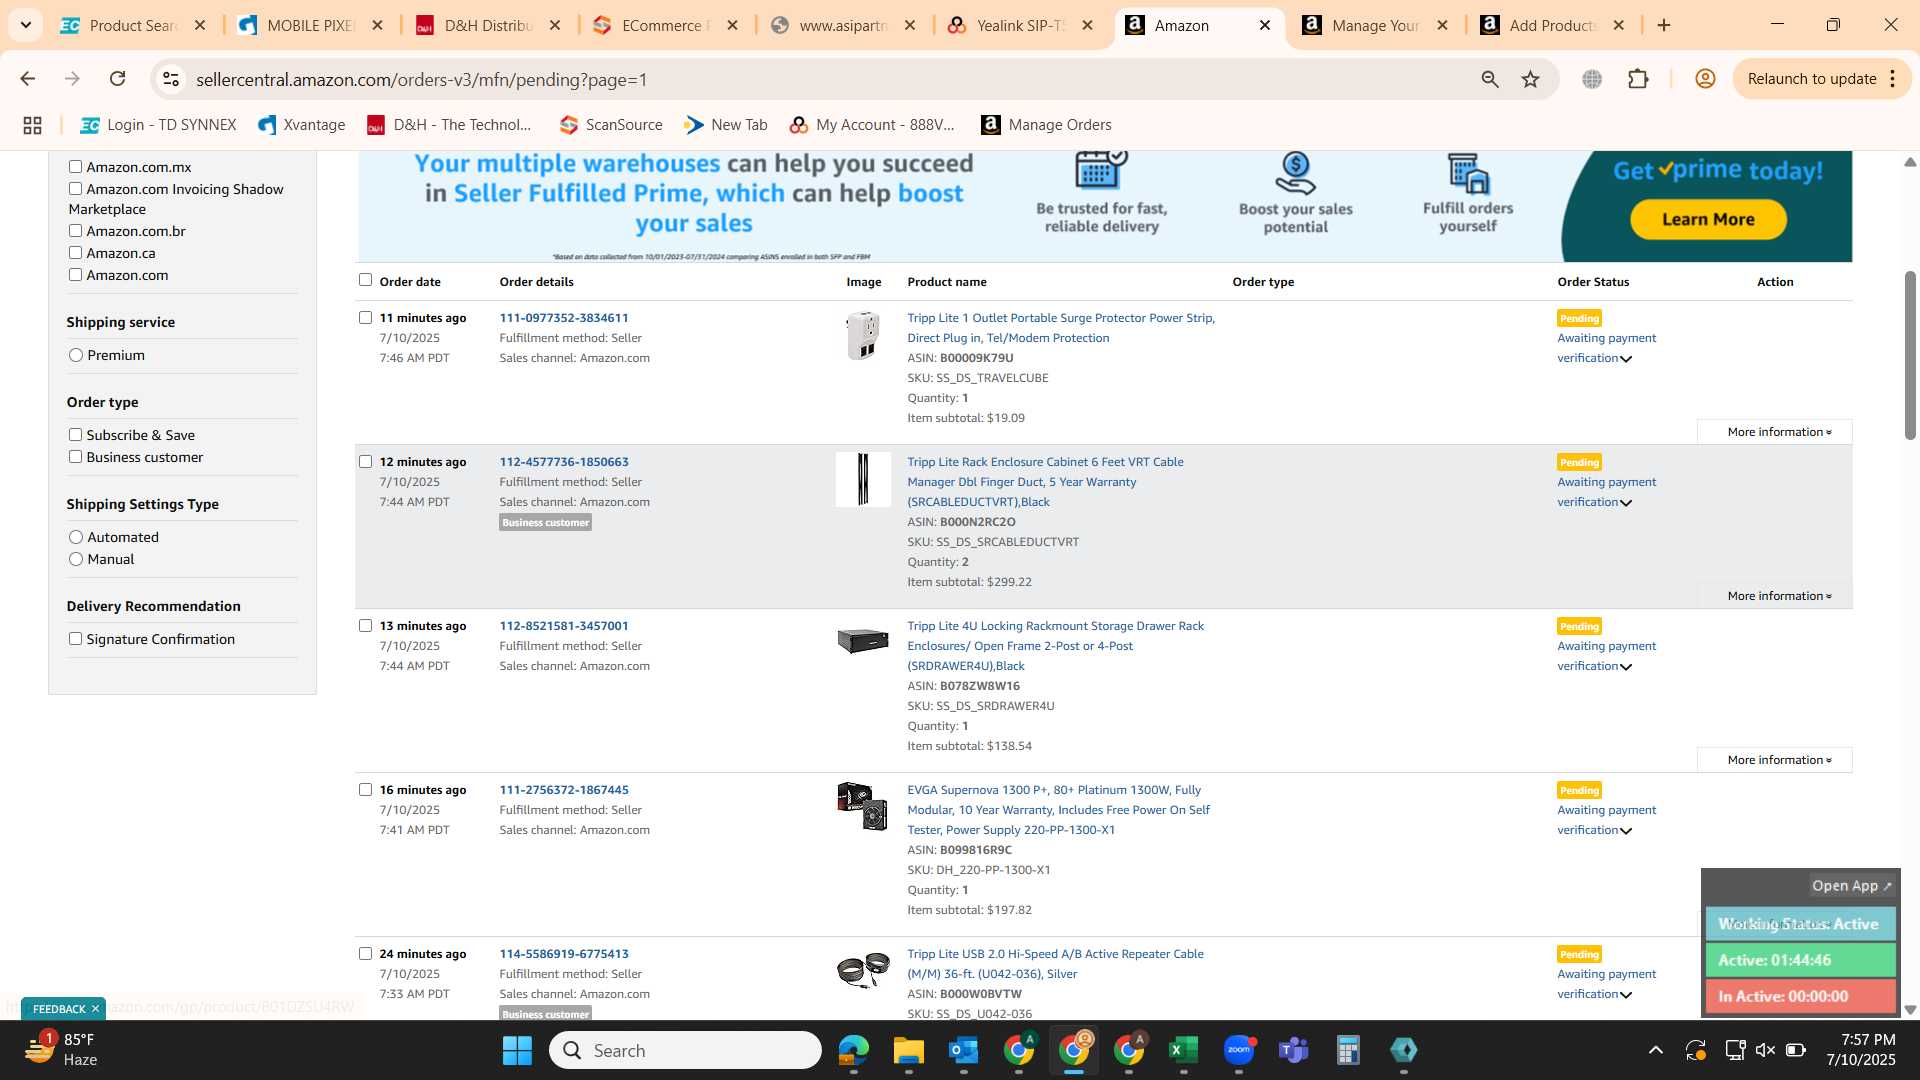Click the Learn More prime button

[1708, 220]
